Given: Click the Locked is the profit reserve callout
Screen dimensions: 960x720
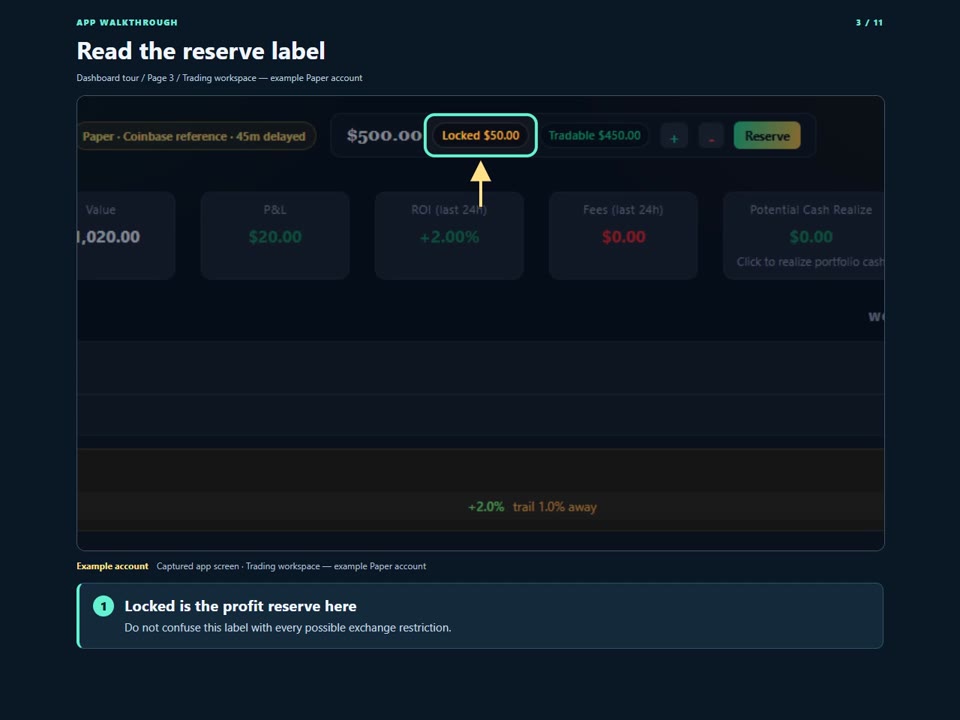Looking at the screenshot, I should click(x=480, y=616).
